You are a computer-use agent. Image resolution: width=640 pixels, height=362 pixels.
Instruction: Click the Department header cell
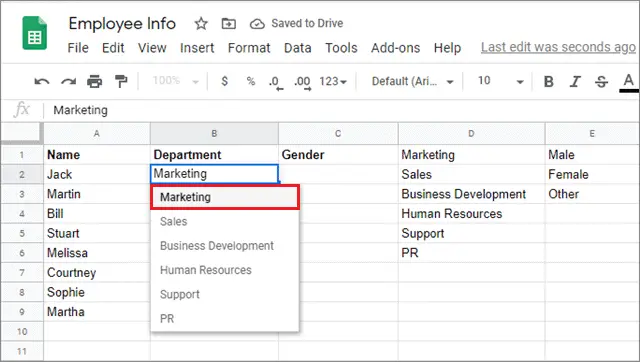tap(214, 155)
